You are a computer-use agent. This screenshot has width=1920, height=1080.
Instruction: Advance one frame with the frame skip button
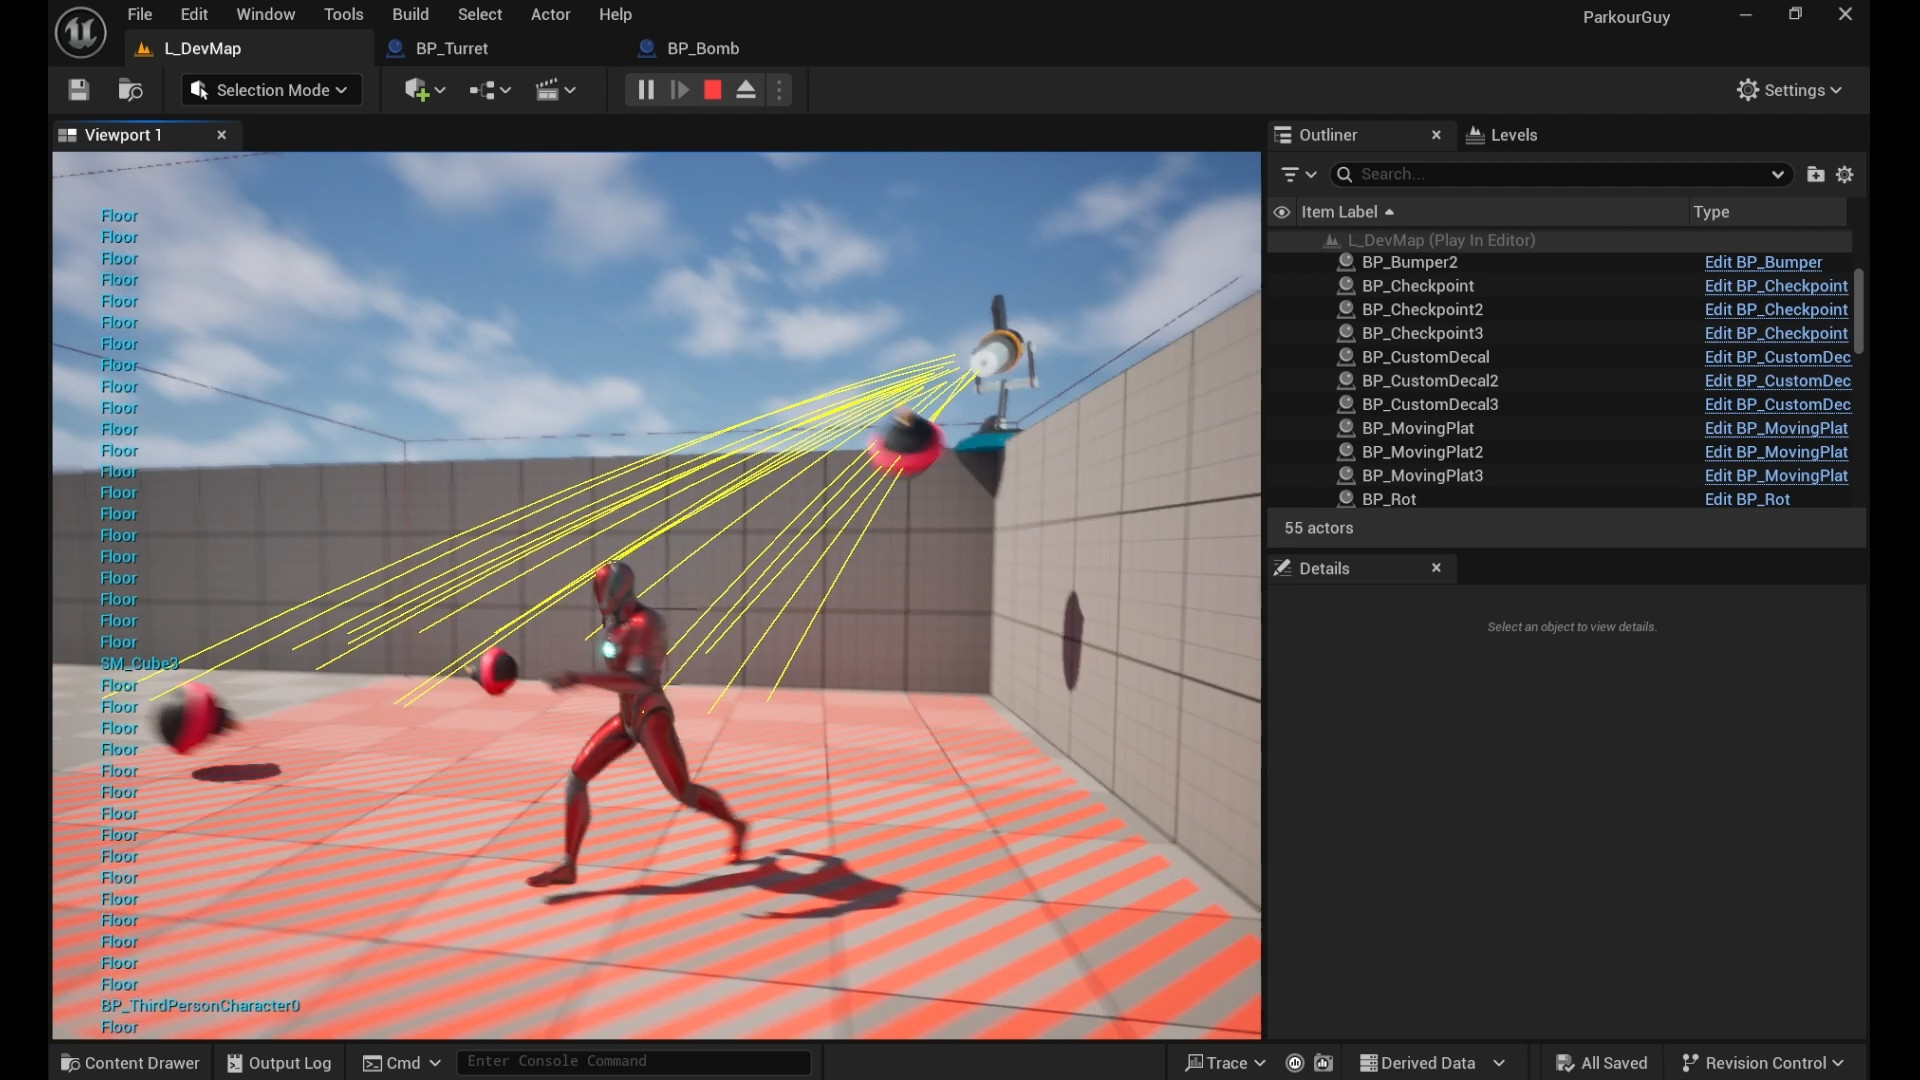coord(679,90)
